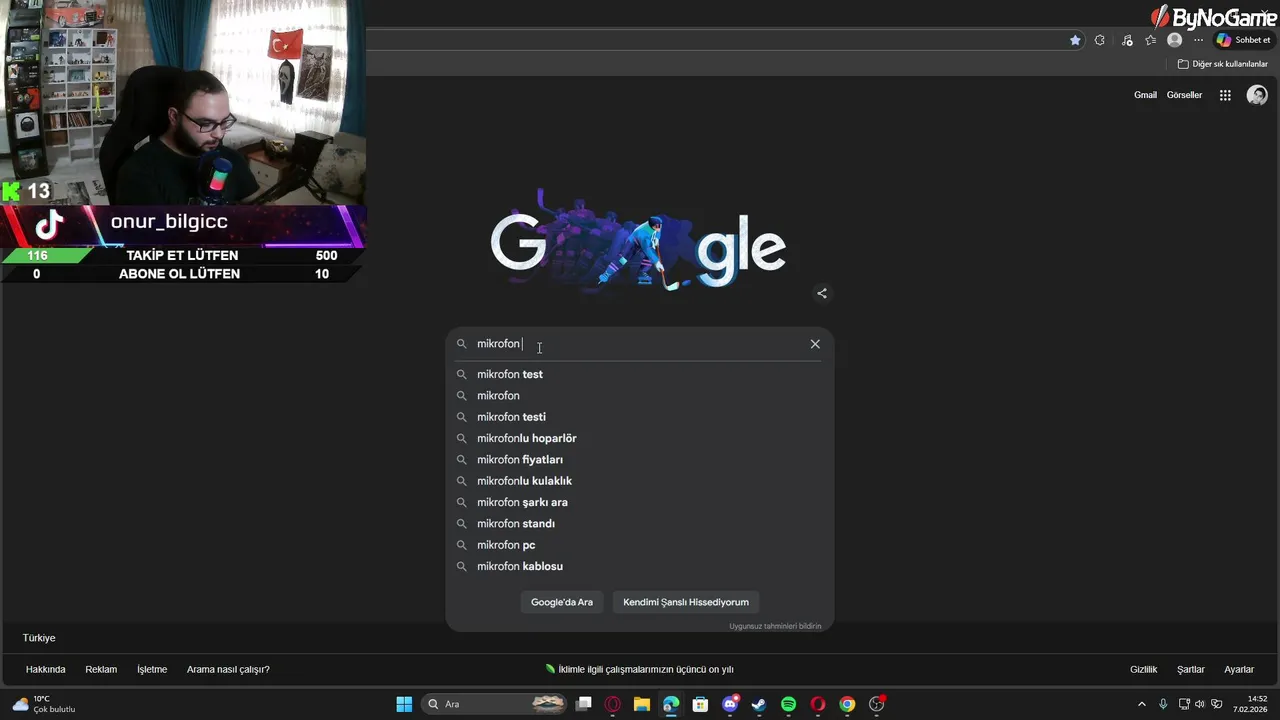Open the Reklam footer link

[101, 669]
